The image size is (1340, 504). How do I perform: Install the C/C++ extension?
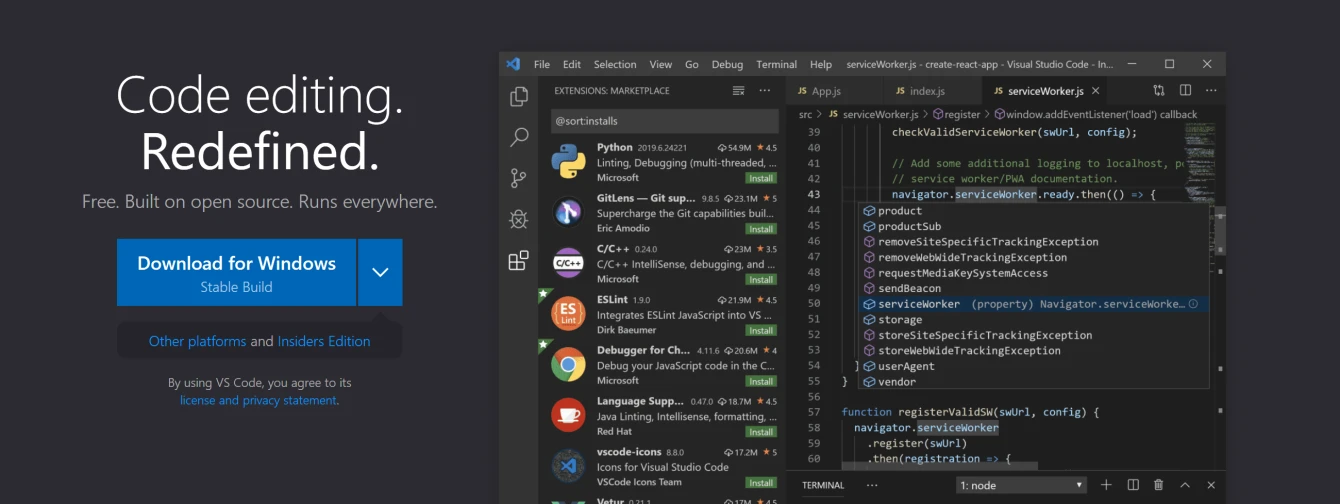click(x=761, y=280)
